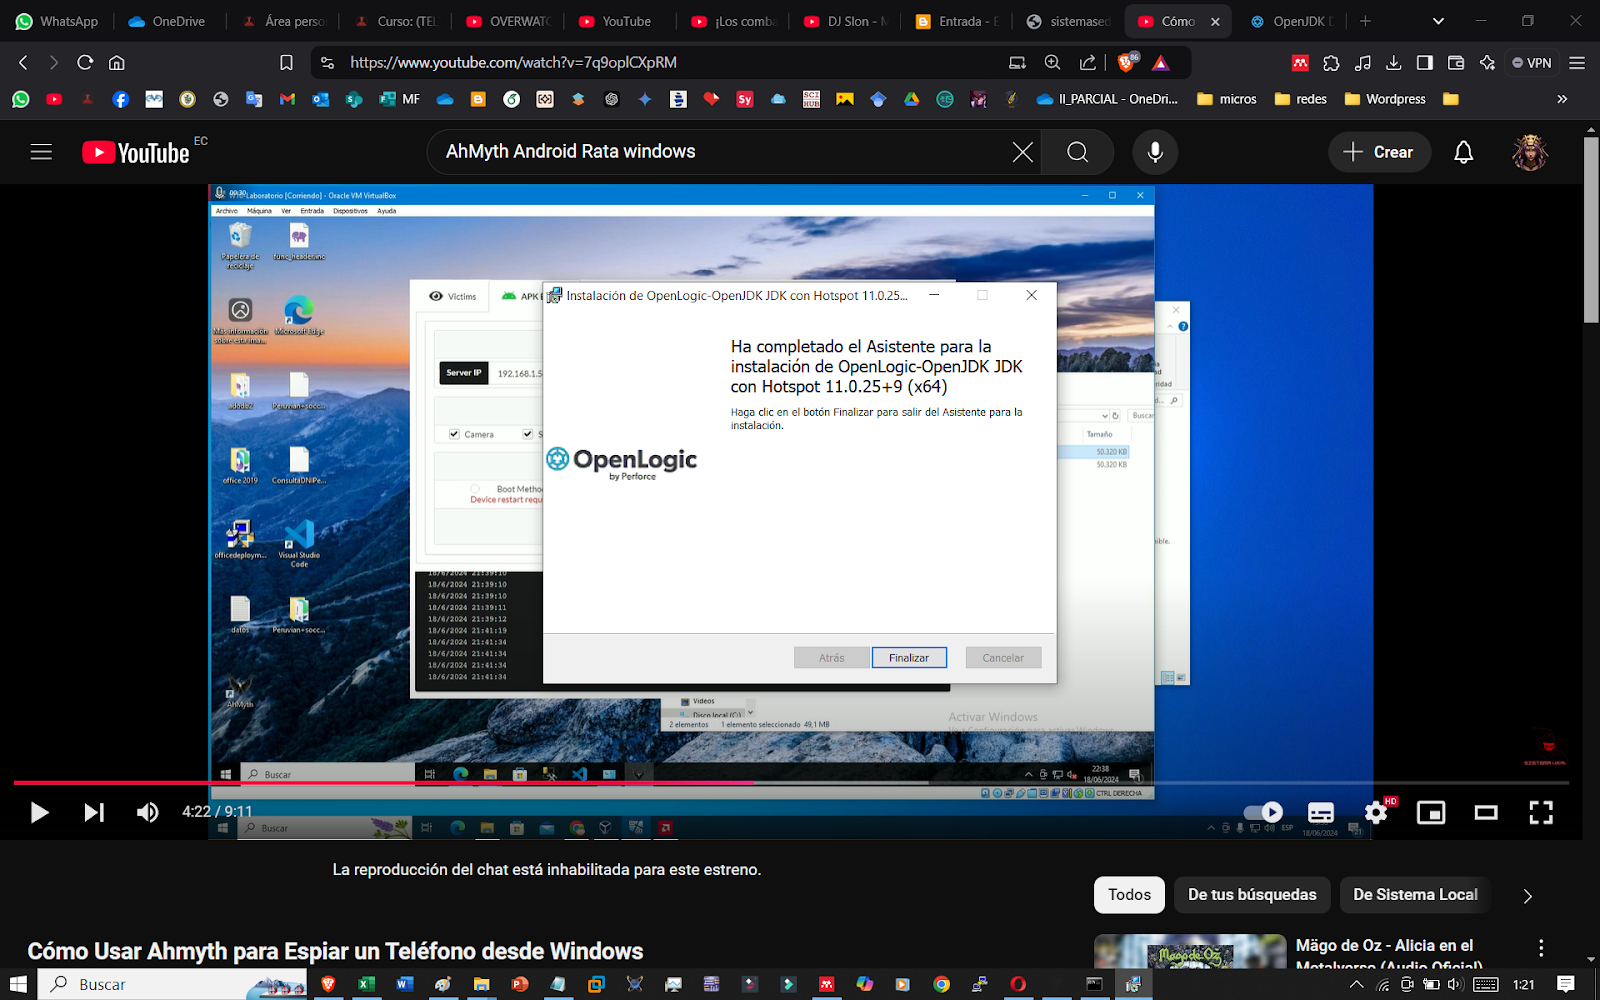Screen dimensions: 1600x1000
Task: Skip to the next video
Action: pos(94,812)
